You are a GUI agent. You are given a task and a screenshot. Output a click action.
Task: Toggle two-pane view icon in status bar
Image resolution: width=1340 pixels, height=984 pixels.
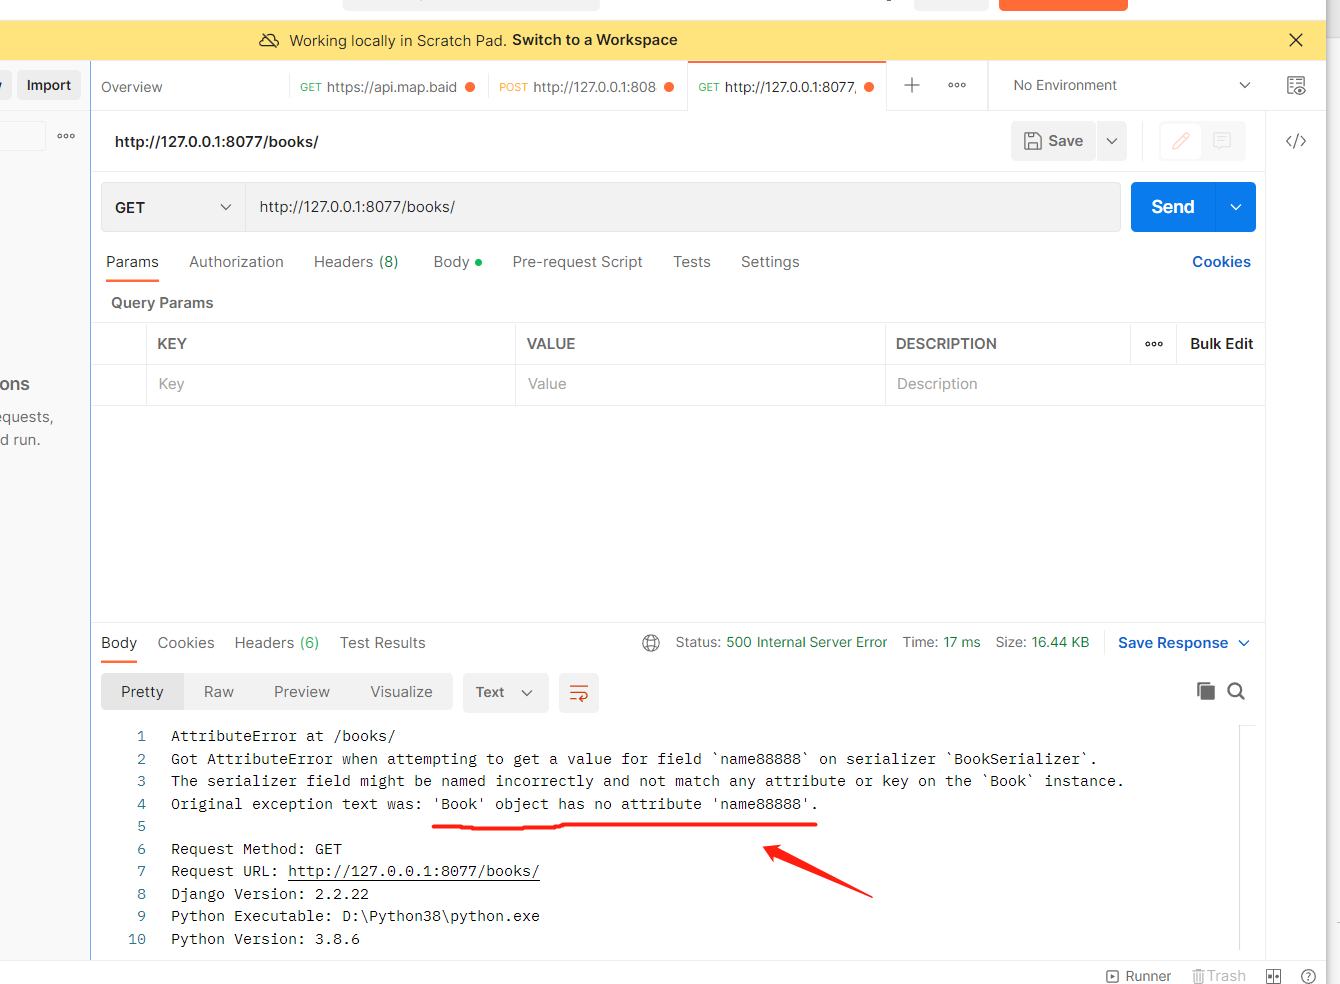[x=1273, y=976]
